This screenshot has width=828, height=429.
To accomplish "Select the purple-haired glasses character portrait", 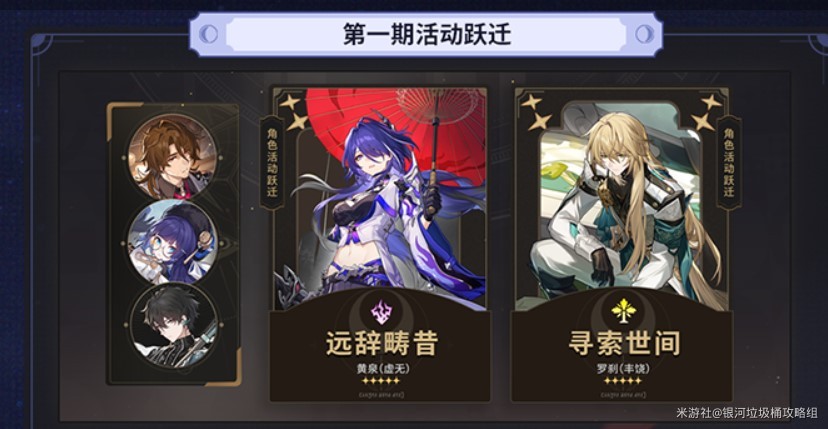I will coord(172,243).
